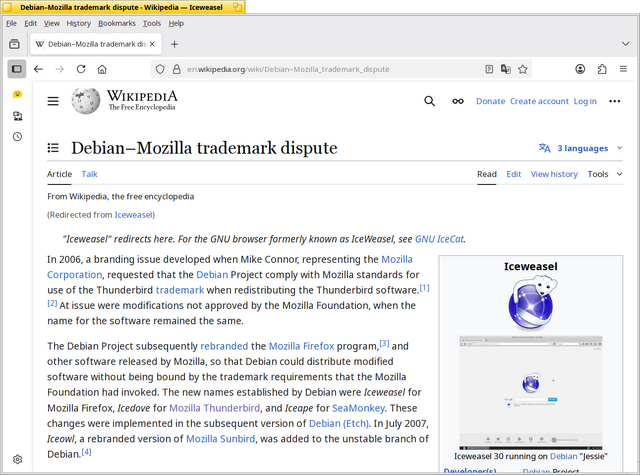Open the View history tab
The height and width of the screenshot is (475, 640).
click(x=554, y=174)
